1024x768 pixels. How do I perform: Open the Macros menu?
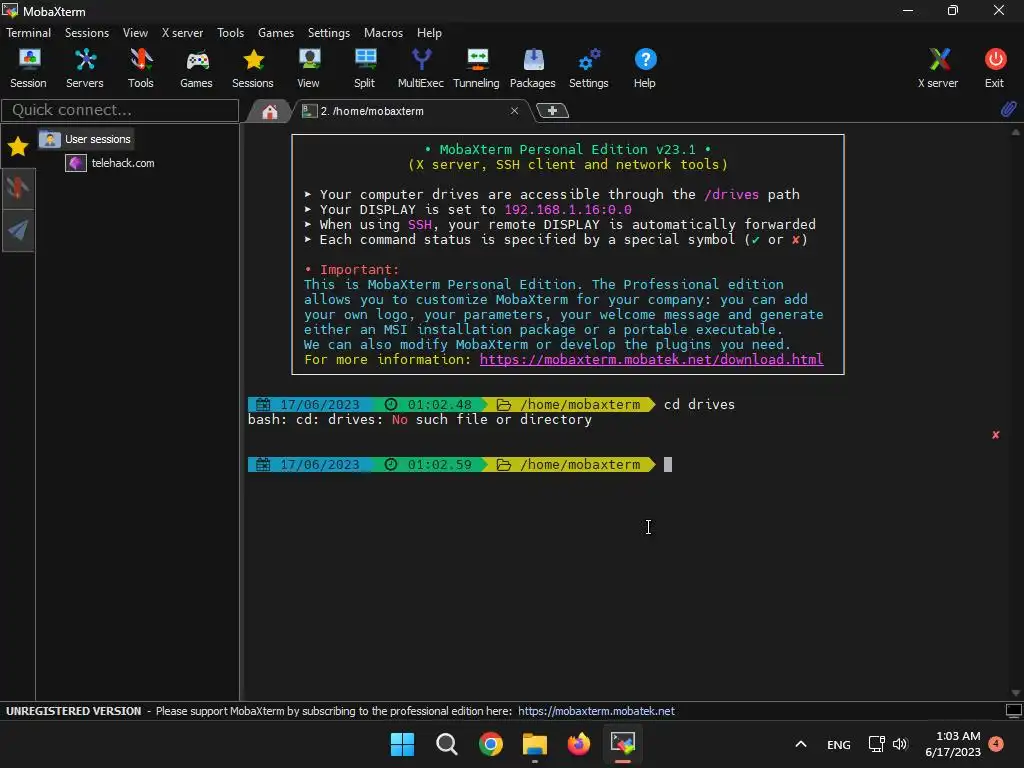[x=383, y=33]
